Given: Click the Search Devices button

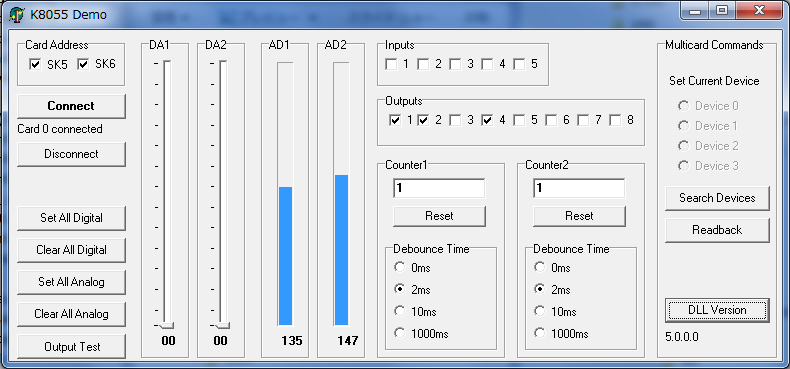Looking at the screenshot, I should coord(717,198).
